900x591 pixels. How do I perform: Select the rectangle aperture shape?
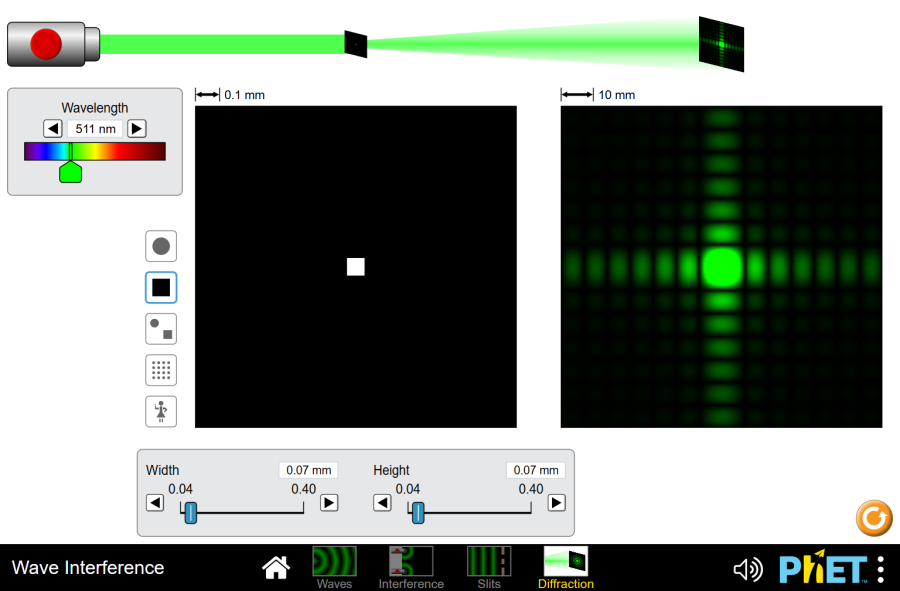click(x=161, y=287)
